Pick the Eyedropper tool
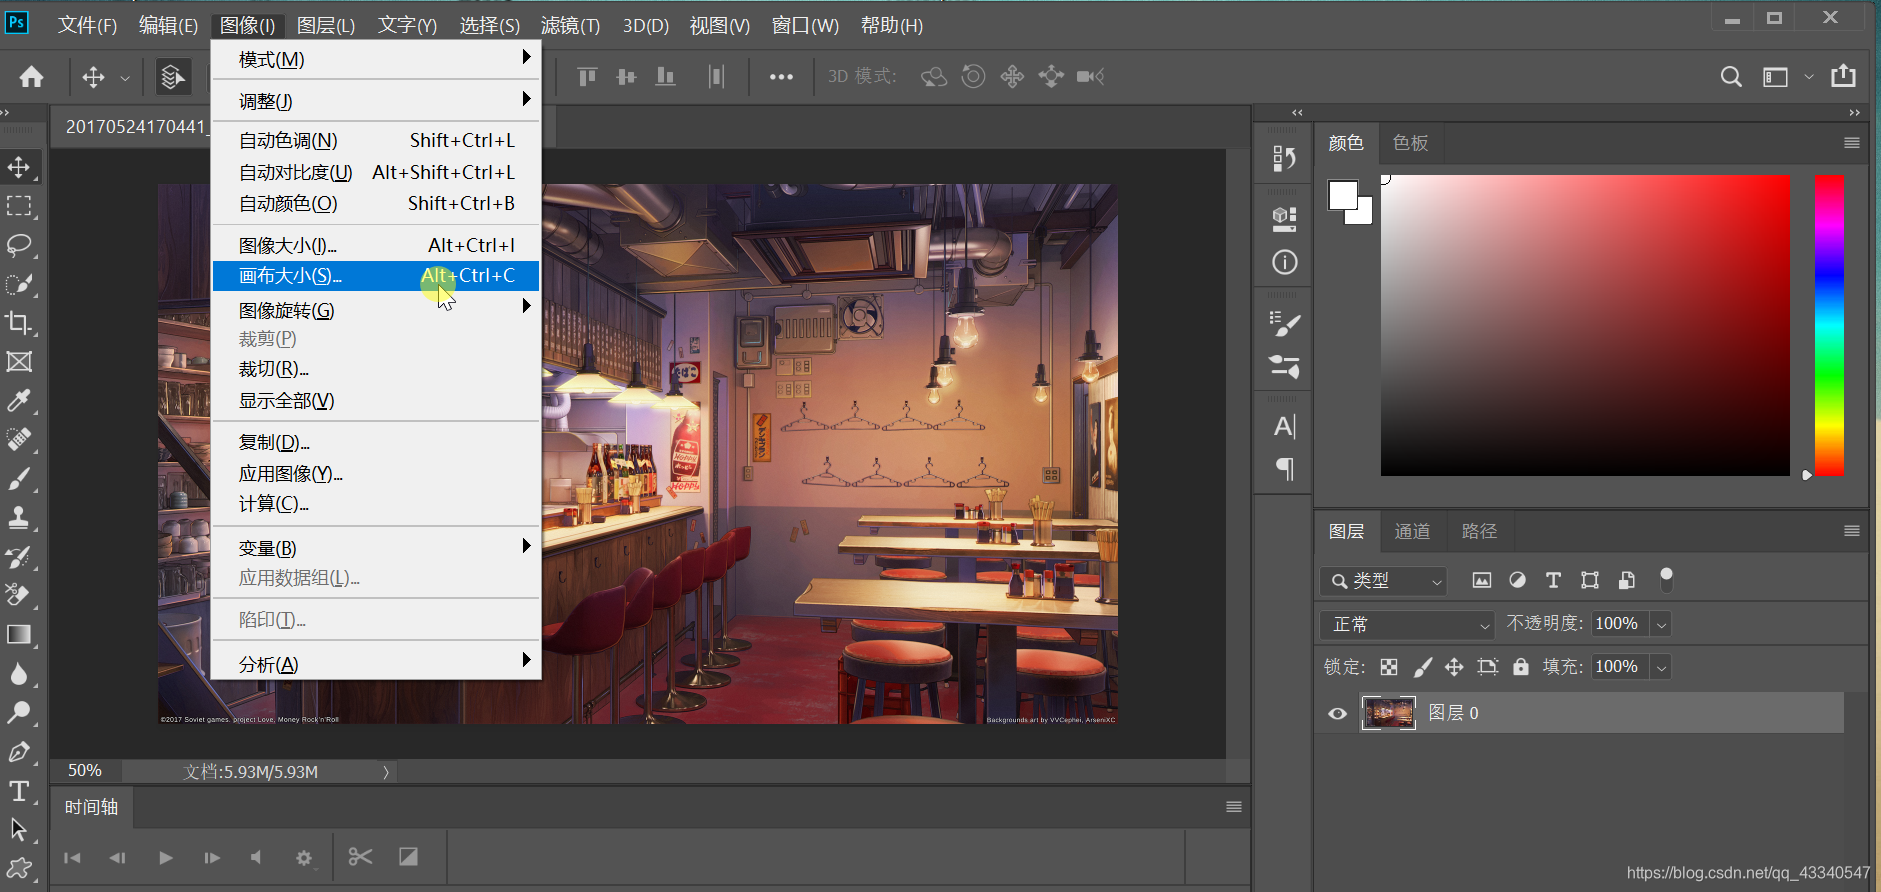 [x=19, y=401]
